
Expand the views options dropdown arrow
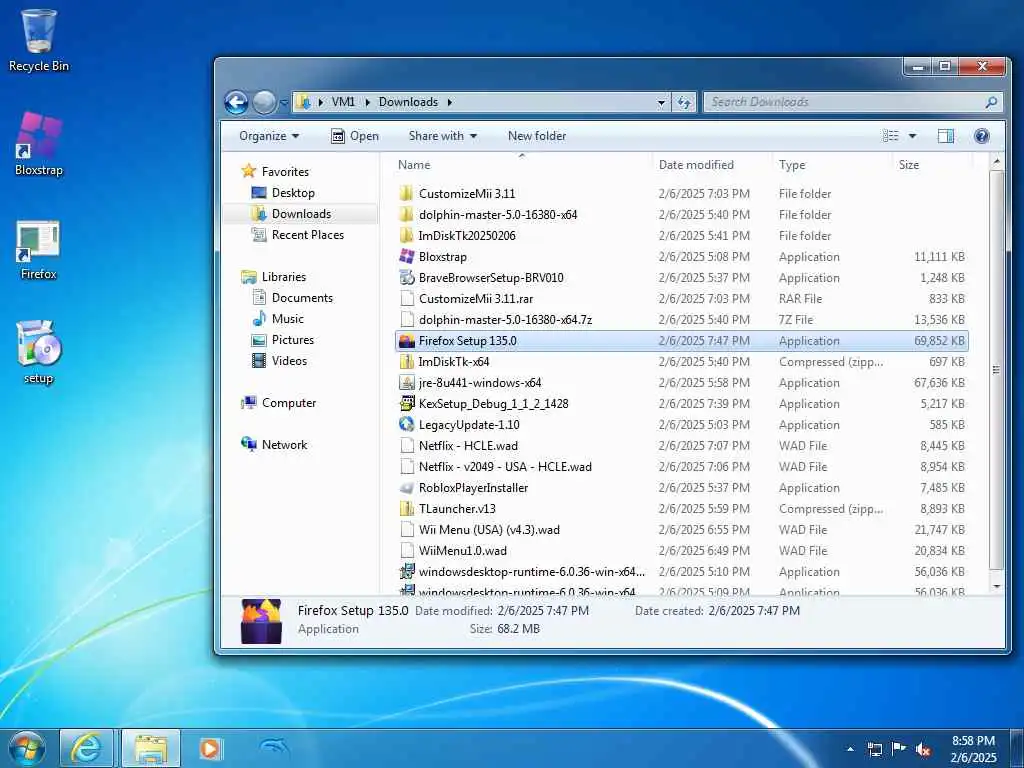(912, 136)
